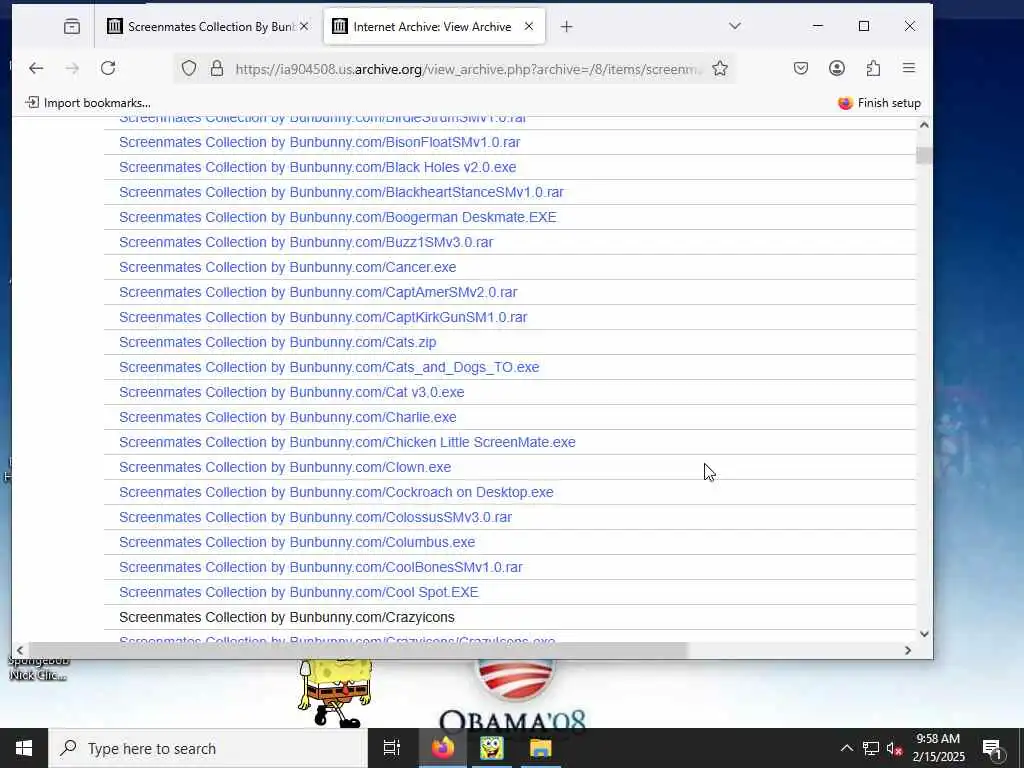Image resolution: width=1024 pixels, height=768 pixels.
Task: Open the Extensions puzzle icon
Action: pyautogui.click(x=873, y=69)
